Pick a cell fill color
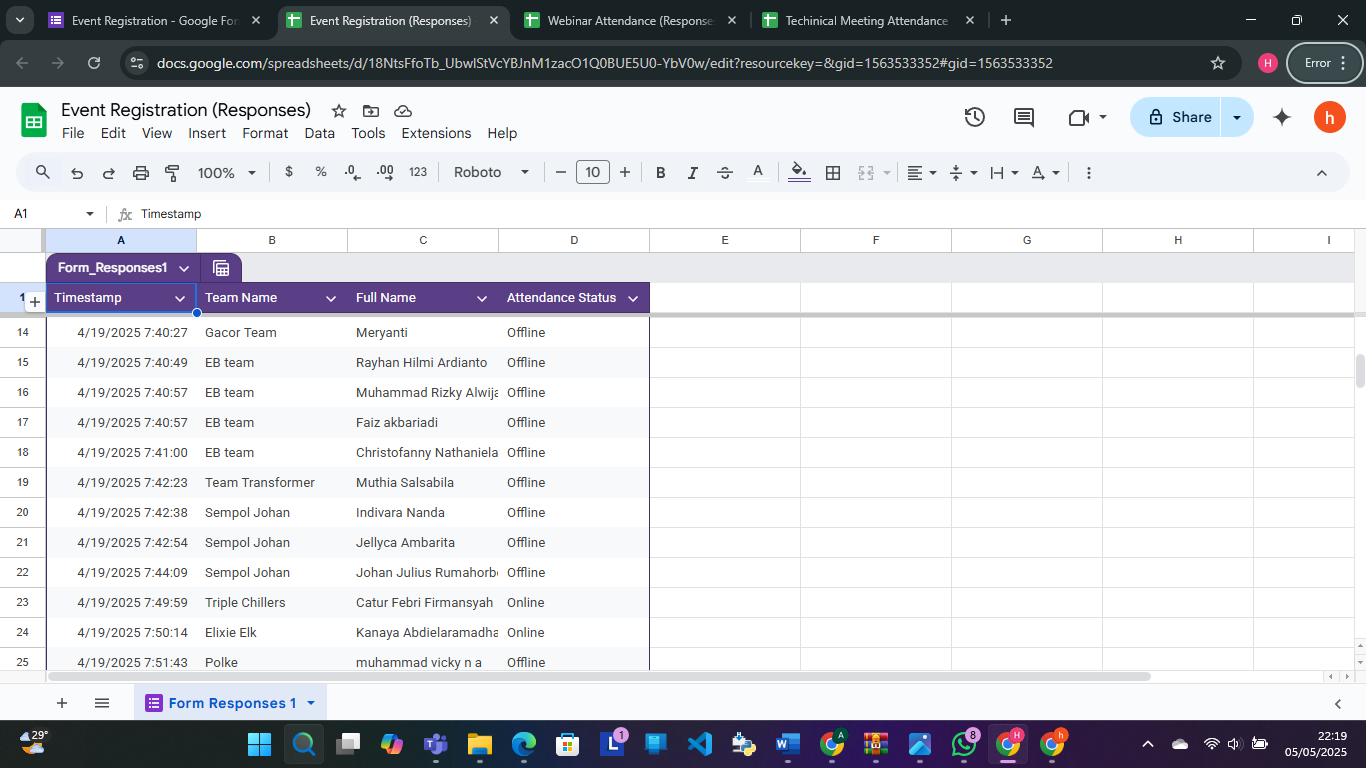Viewport: 1366px width, 768px height. click(800, 173)
